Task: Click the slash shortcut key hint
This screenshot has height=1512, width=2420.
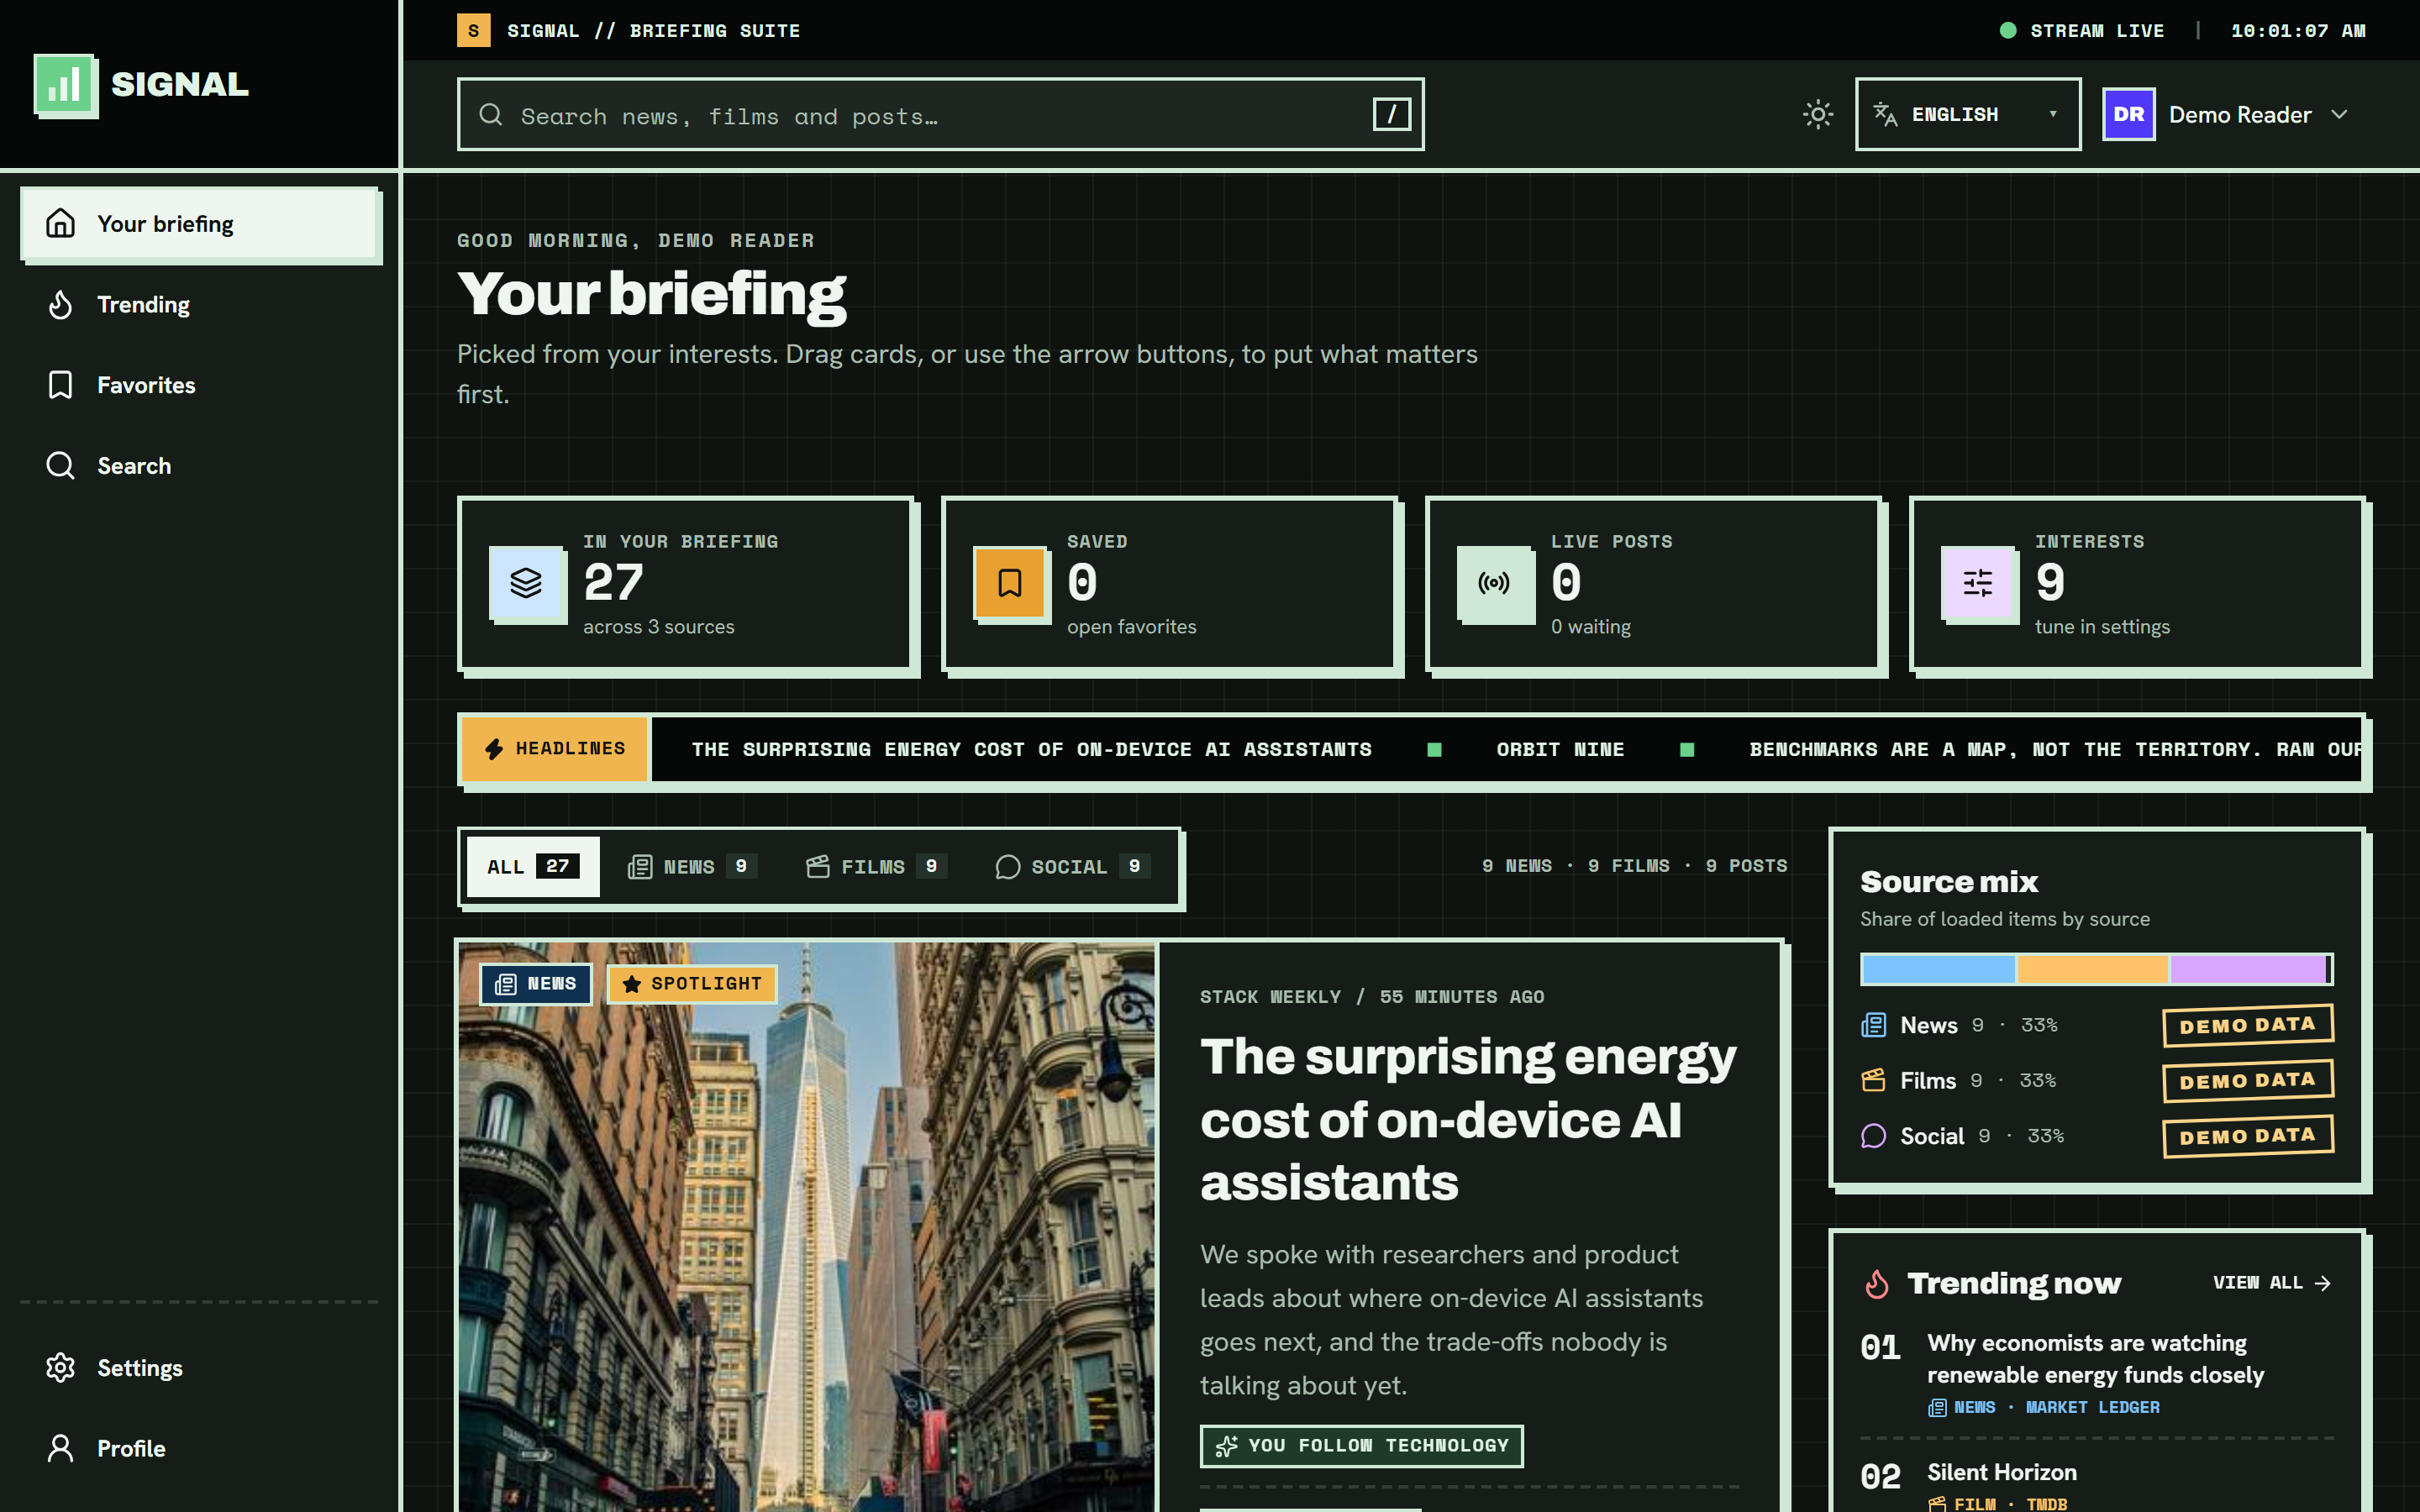Action: (1391, 114)
